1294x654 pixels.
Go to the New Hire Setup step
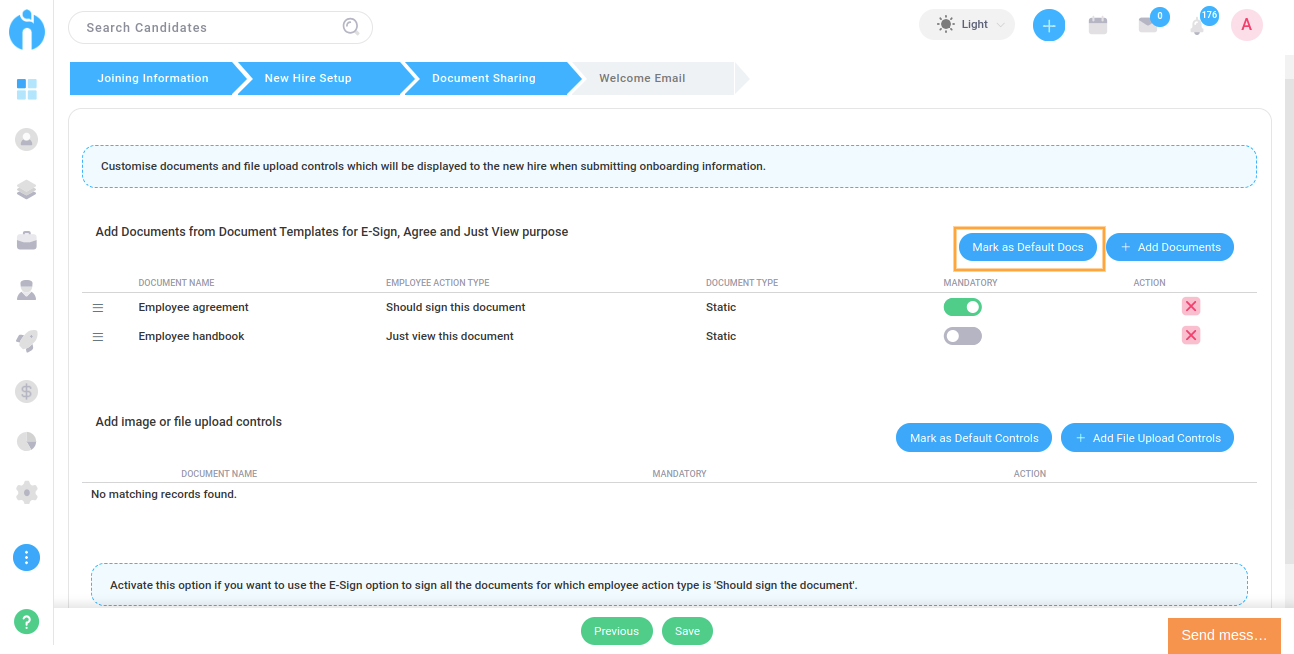coord(308,78)
